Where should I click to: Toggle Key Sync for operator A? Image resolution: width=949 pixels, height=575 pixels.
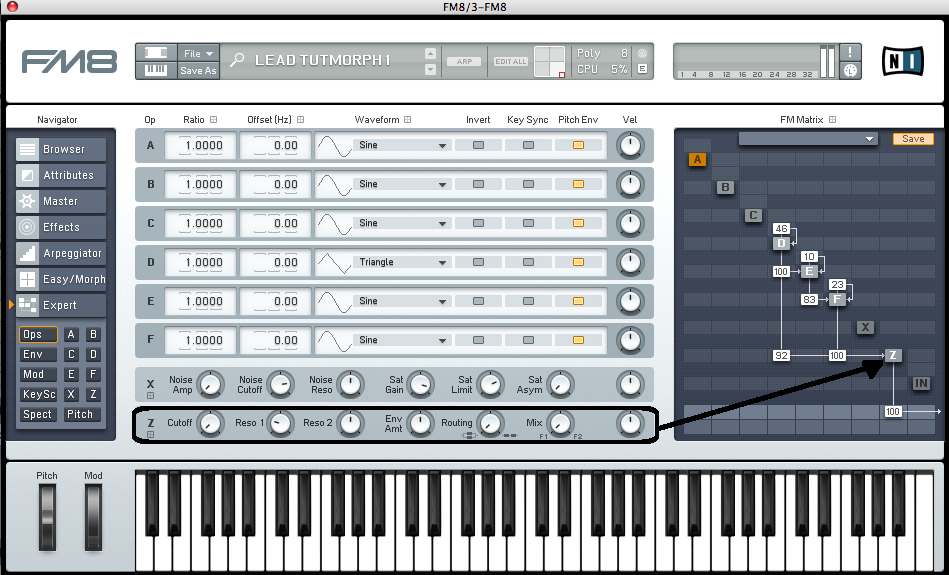528,145
